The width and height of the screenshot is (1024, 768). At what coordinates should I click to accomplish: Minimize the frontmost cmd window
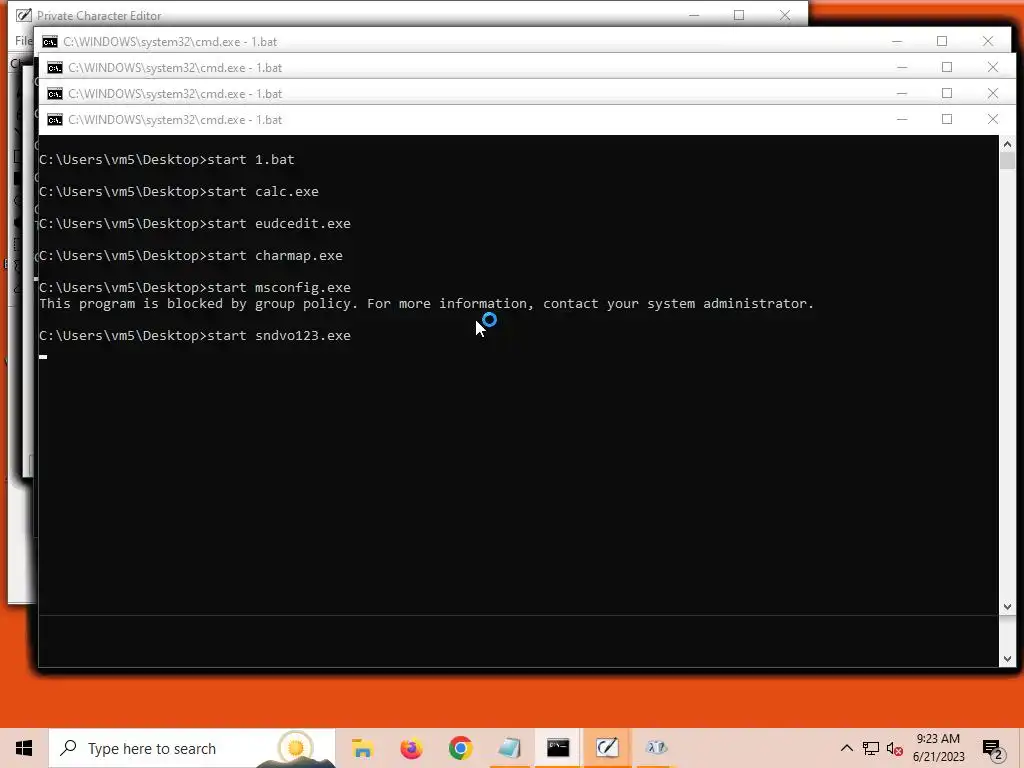tap(902, 120)
